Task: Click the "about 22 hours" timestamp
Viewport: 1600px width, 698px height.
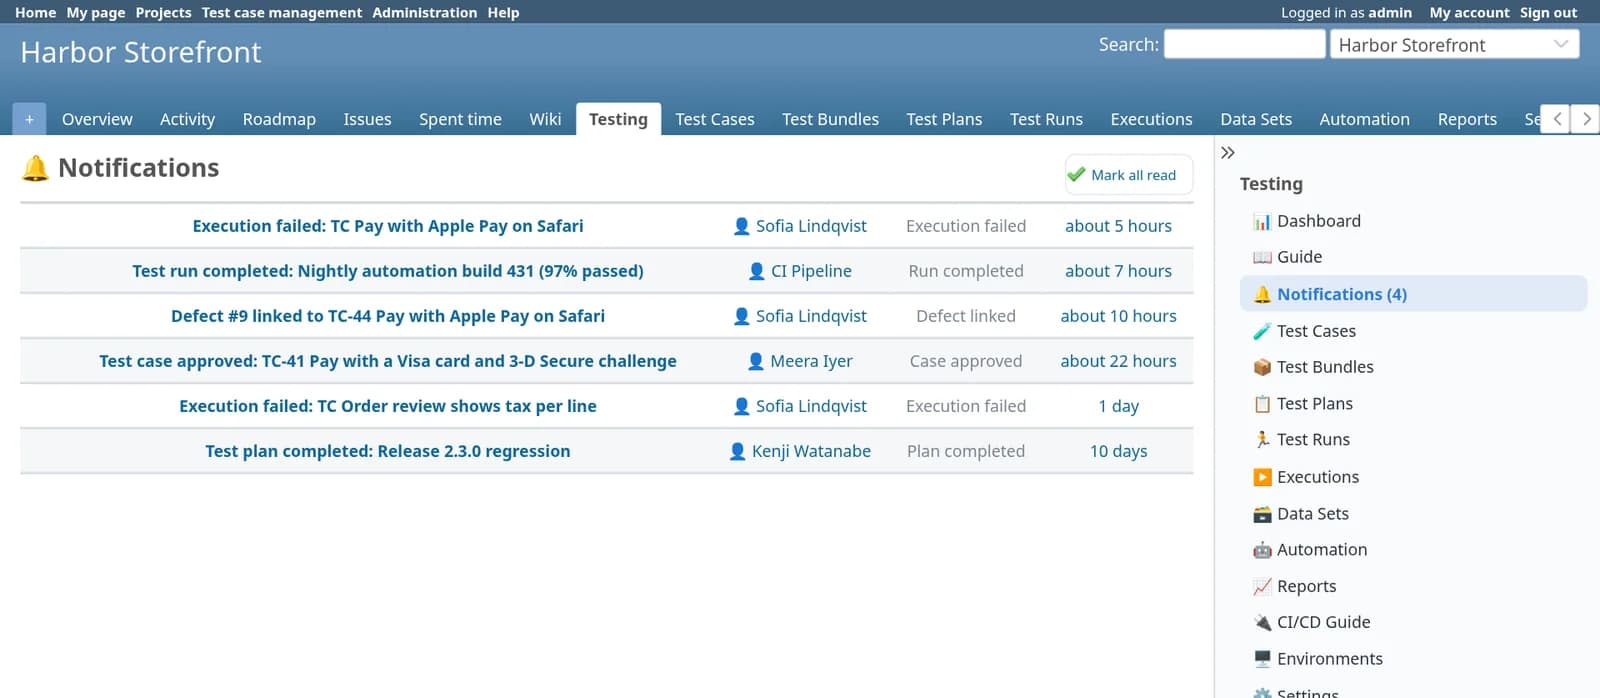Action: click(1118, 361)
